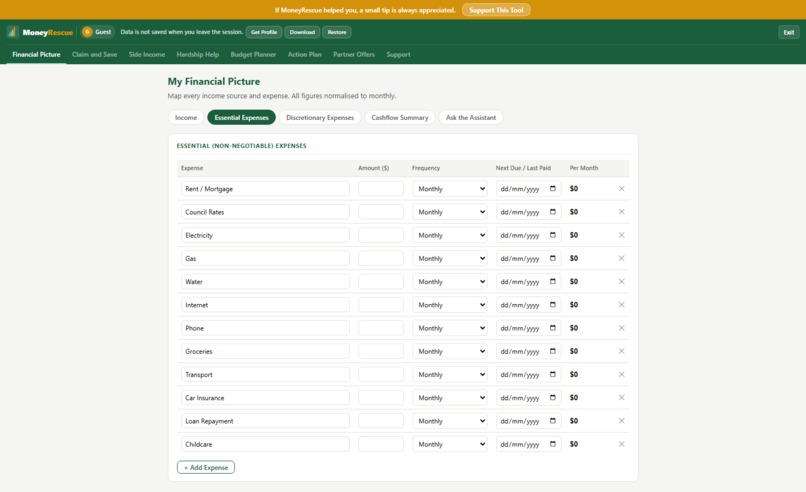Open Partner Offers in navigation
The width and height of the screenshot is (806, 492).
354,54
